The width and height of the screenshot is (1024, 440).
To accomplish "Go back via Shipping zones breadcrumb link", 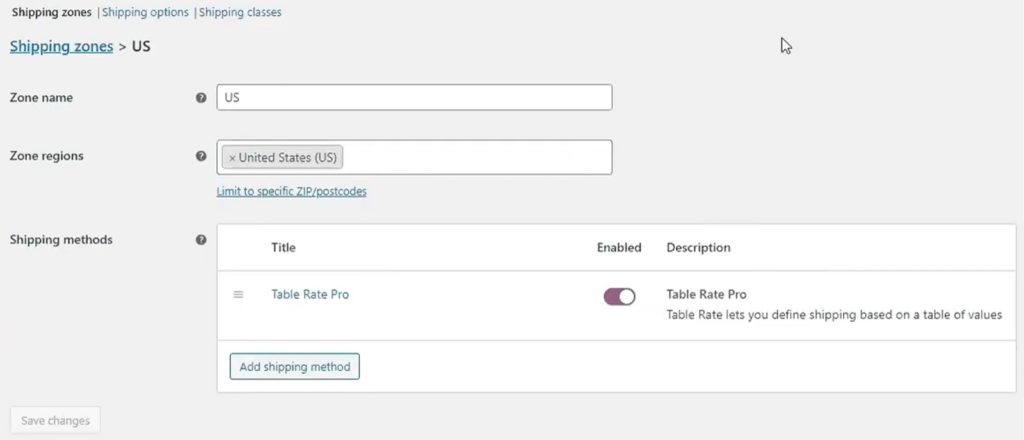I will pyautogui.click(x=61, y=46).
